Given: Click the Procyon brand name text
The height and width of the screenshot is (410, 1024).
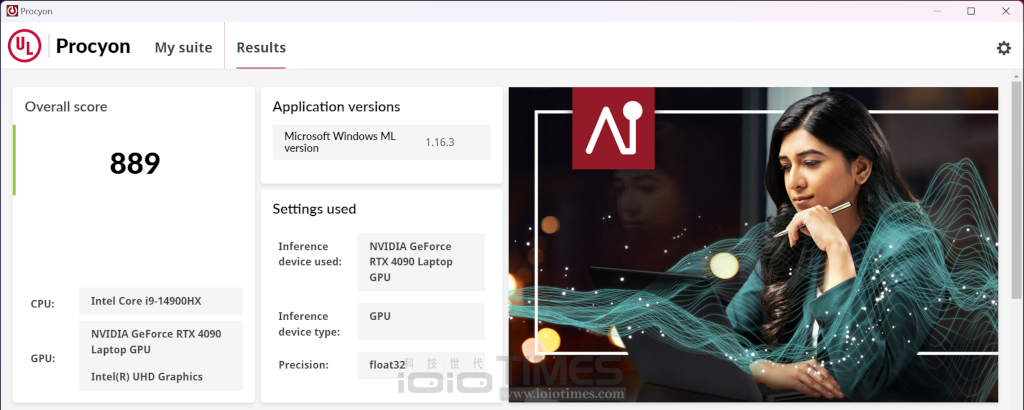Looking at the screenshot, I should click(93, 46).
